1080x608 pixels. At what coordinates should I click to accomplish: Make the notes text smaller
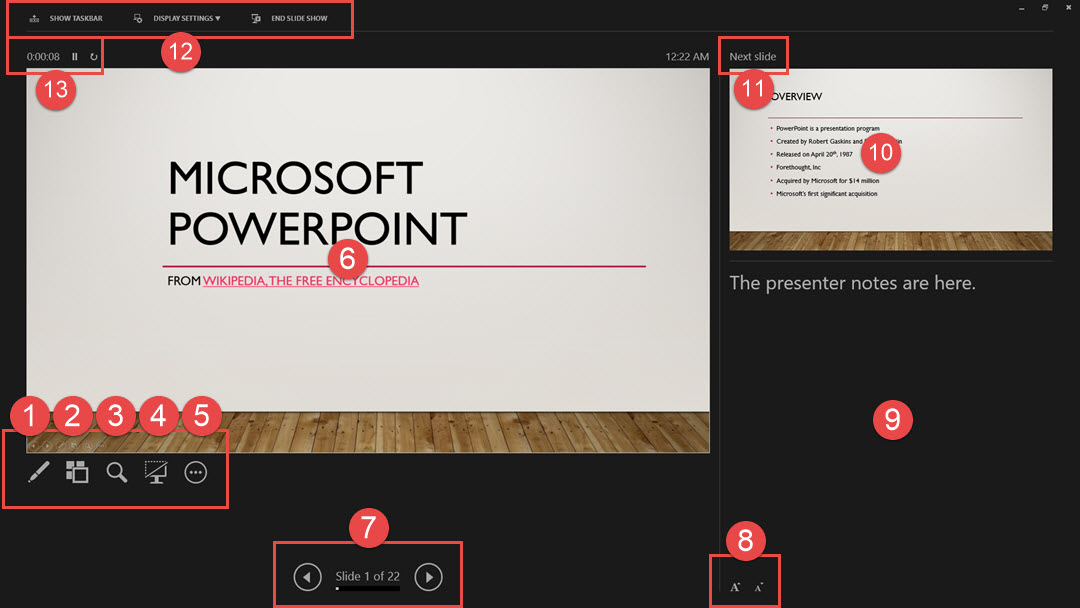click(758, 587)
